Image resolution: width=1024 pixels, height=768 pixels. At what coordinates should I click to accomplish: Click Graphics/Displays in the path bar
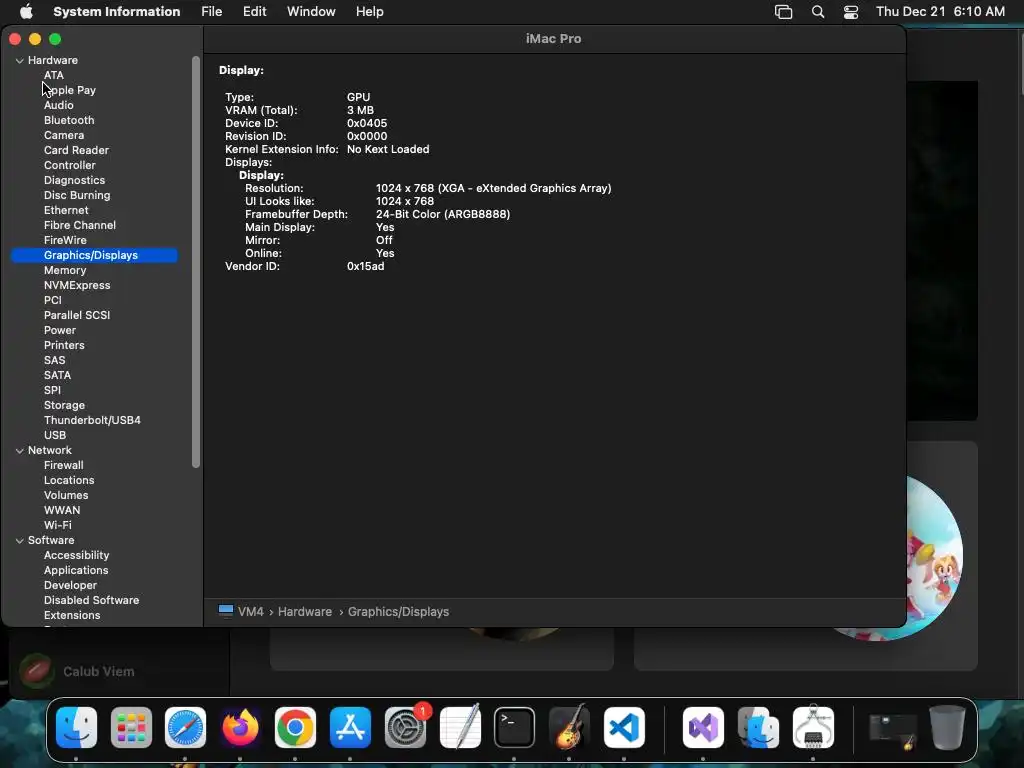tap(398, 612)
